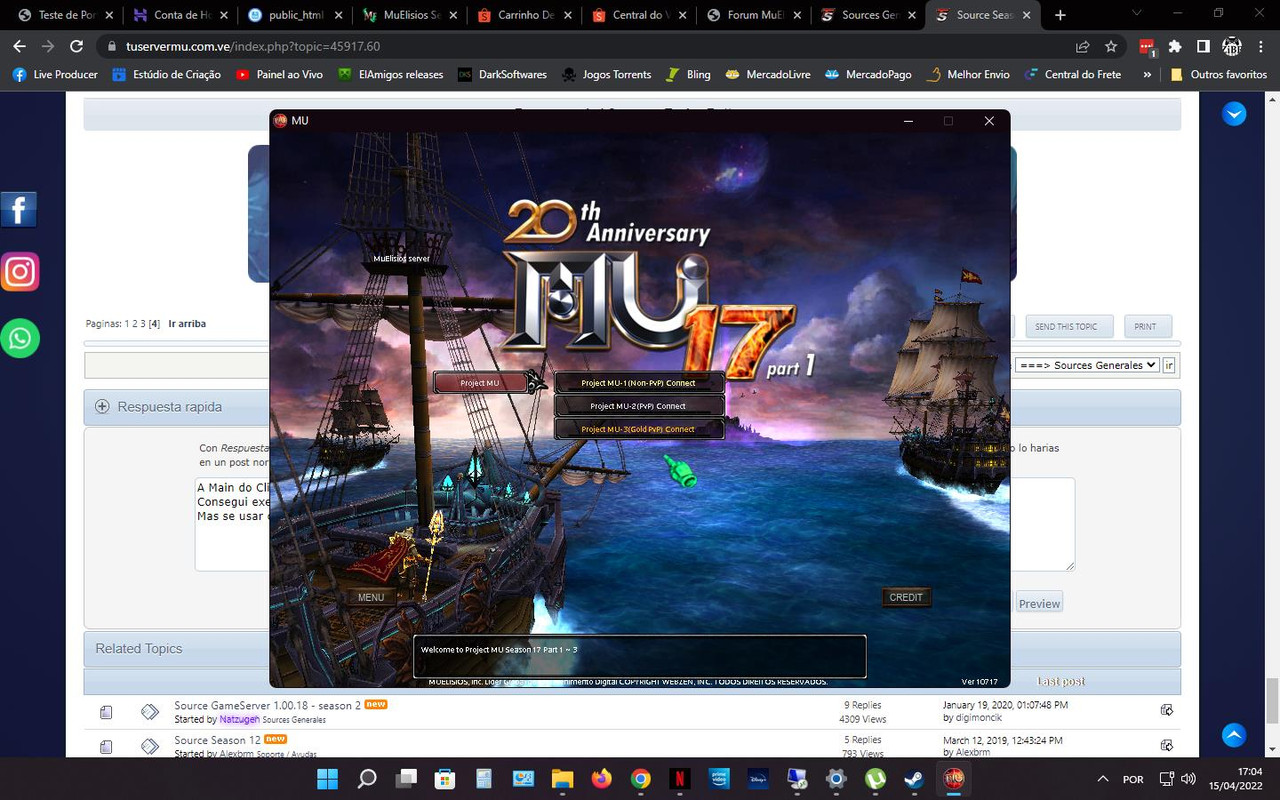Image resolution: width=1280 pixels, height=800 pixels.
Task: Bookmark this page with the star icon
Action: point(1111,46)
